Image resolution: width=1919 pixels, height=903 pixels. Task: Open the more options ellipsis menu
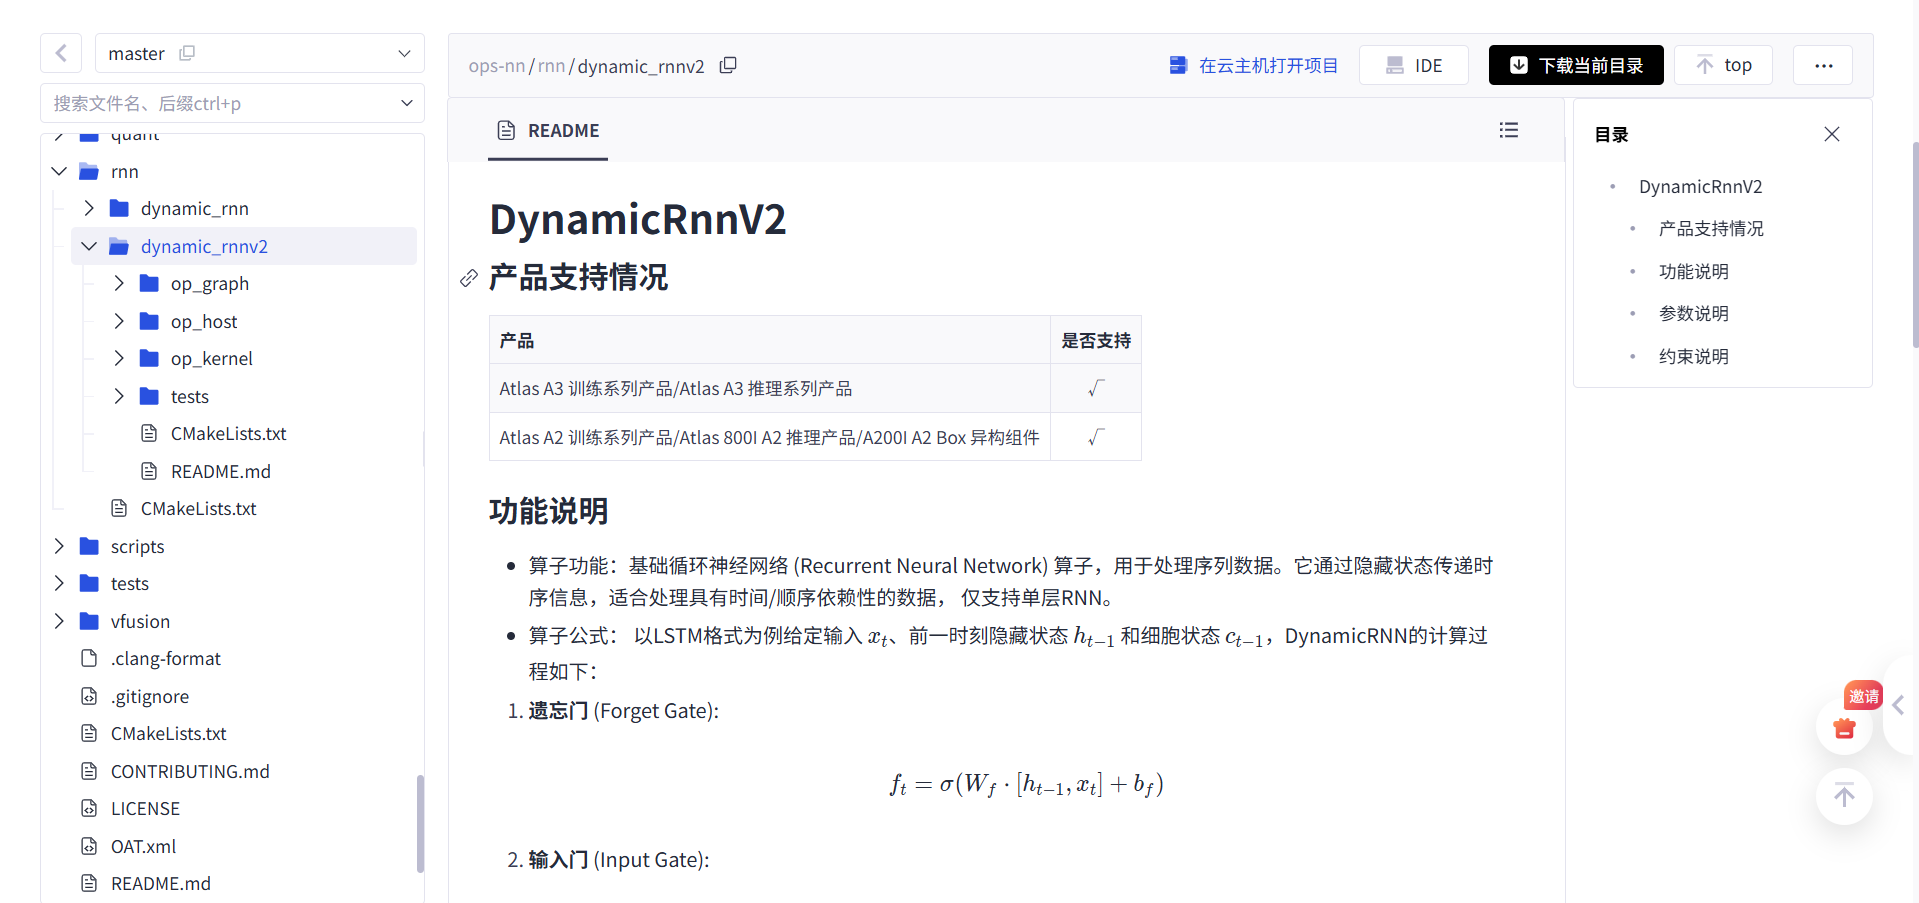tap(1822, 64)
